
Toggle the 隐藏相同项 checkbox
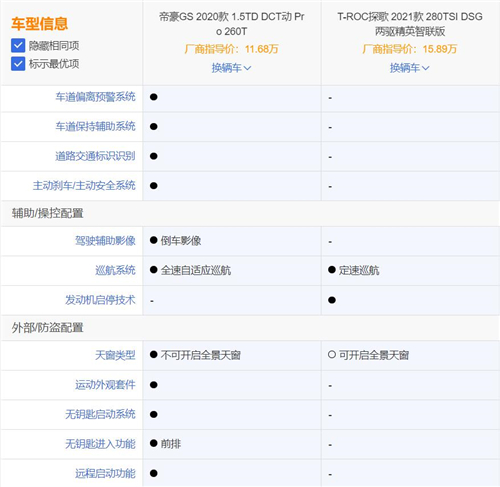18,46
